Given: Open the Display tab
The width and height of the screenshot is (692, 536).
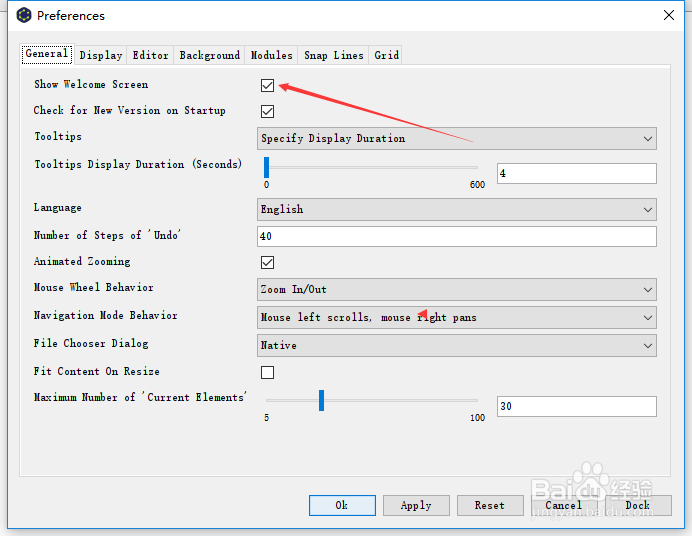Looking at the screenshot, I should pyautogui.click(x=101, y=55).
